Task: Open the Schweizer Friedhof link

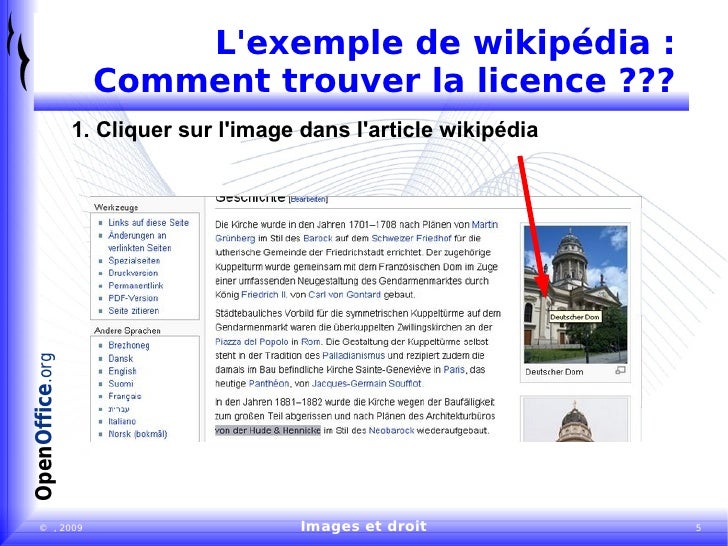Action: [411, 239]
